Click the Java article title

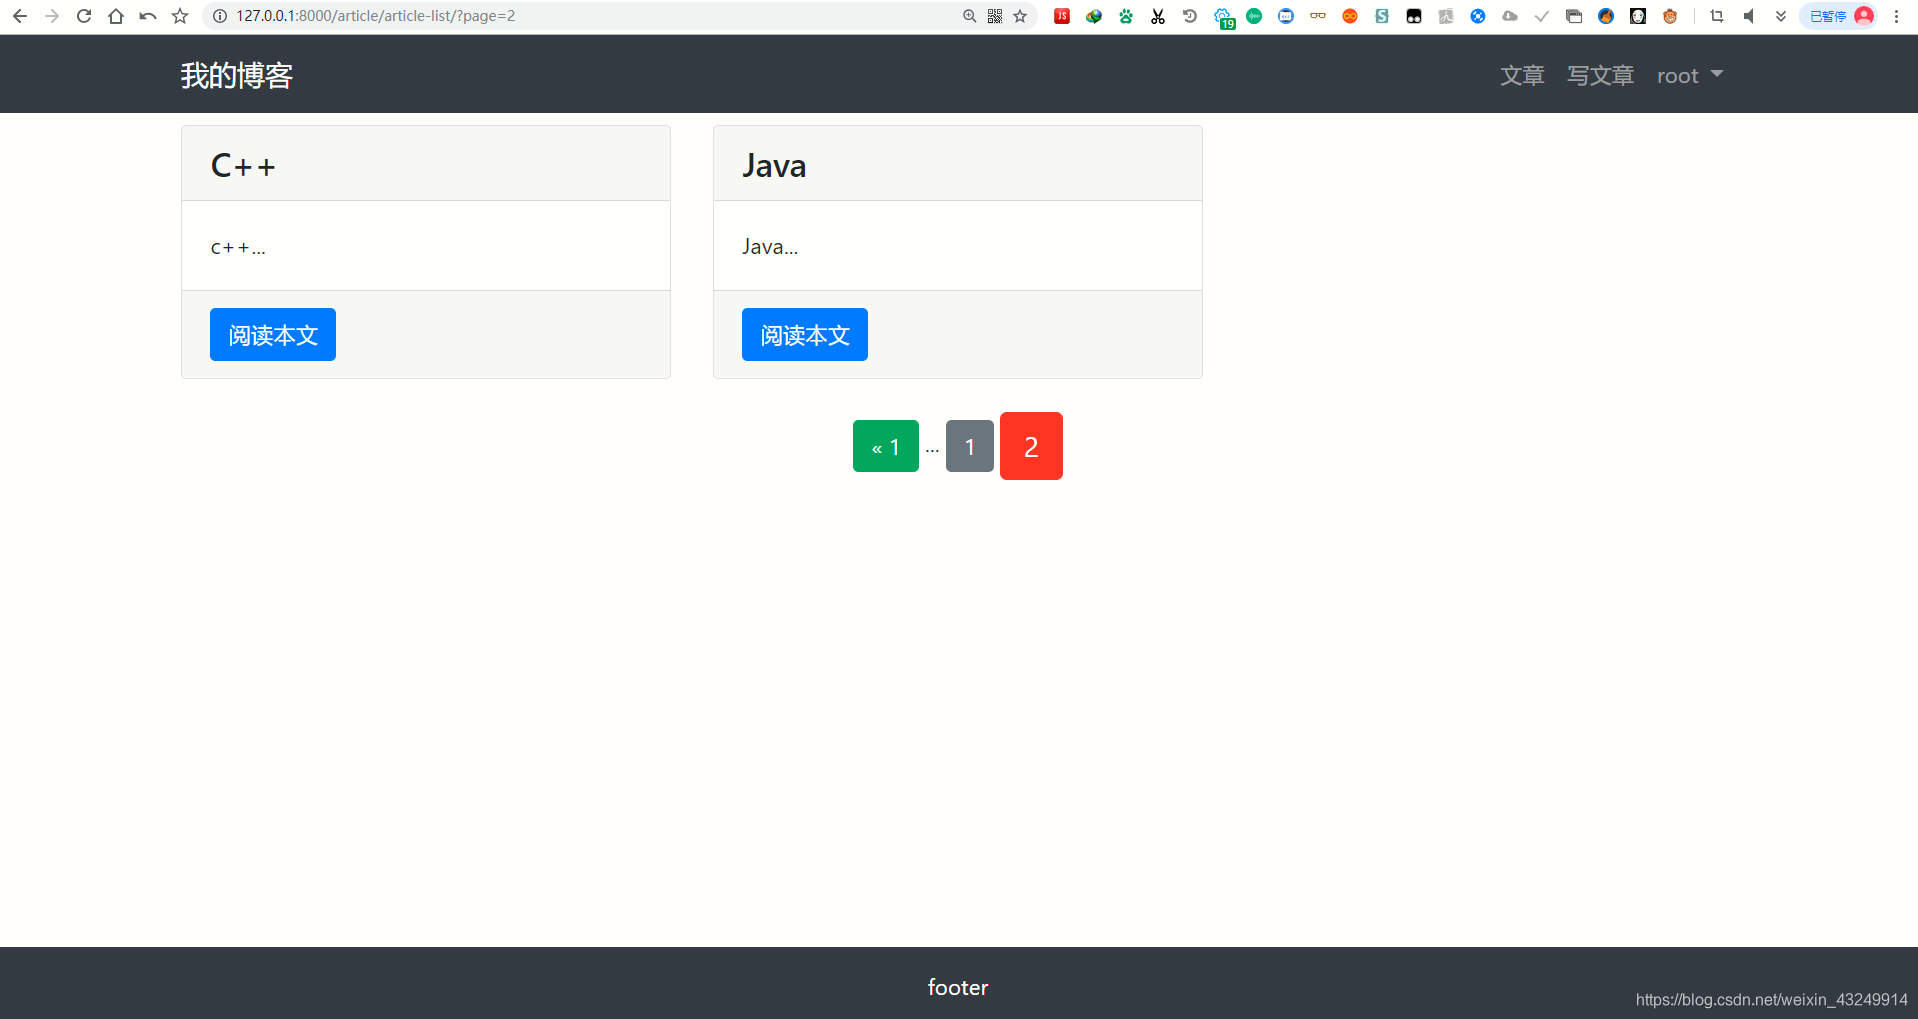[x=774, y=166]
